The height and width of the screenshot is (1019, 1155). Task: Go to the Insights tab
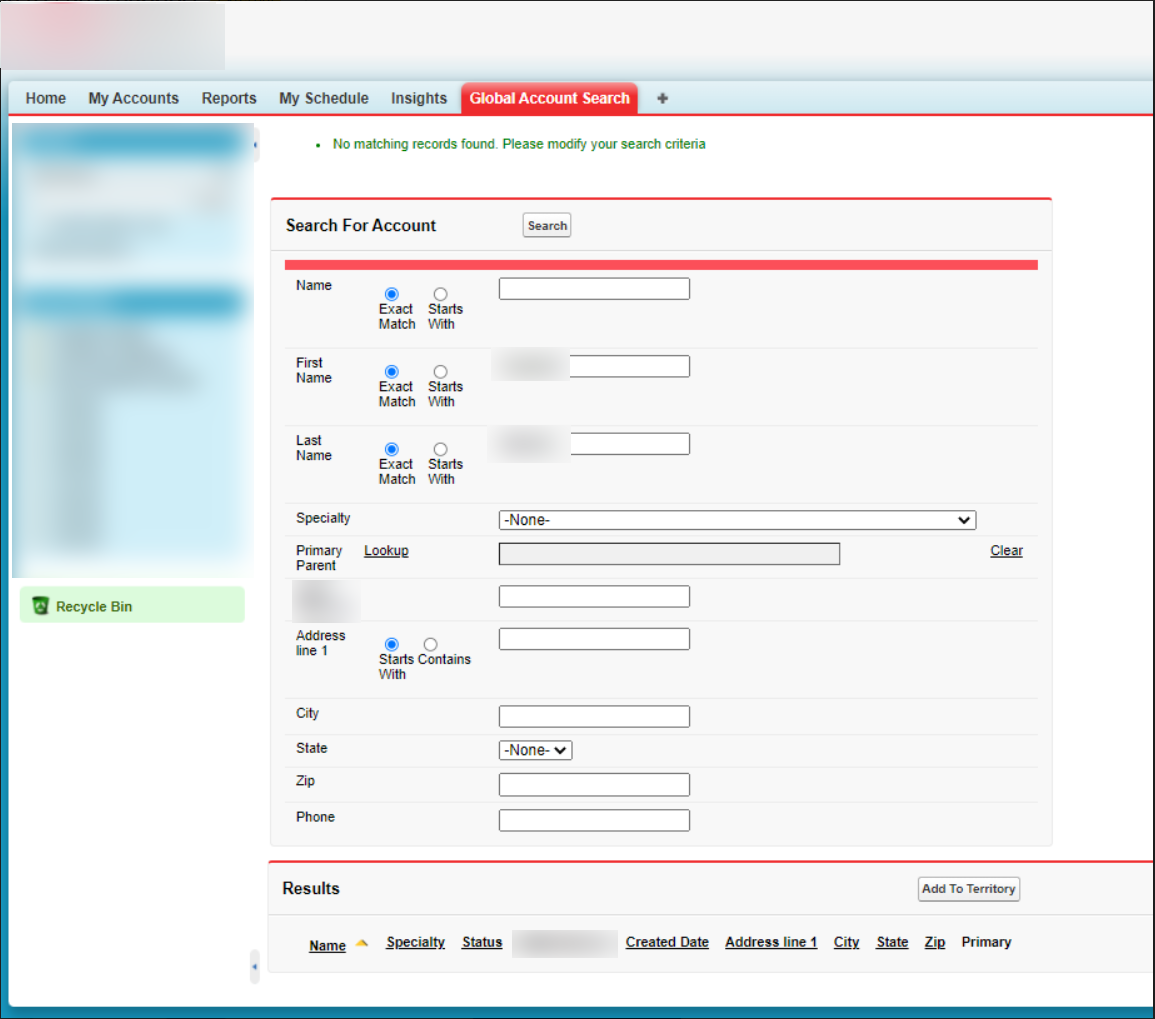[419, 98]
